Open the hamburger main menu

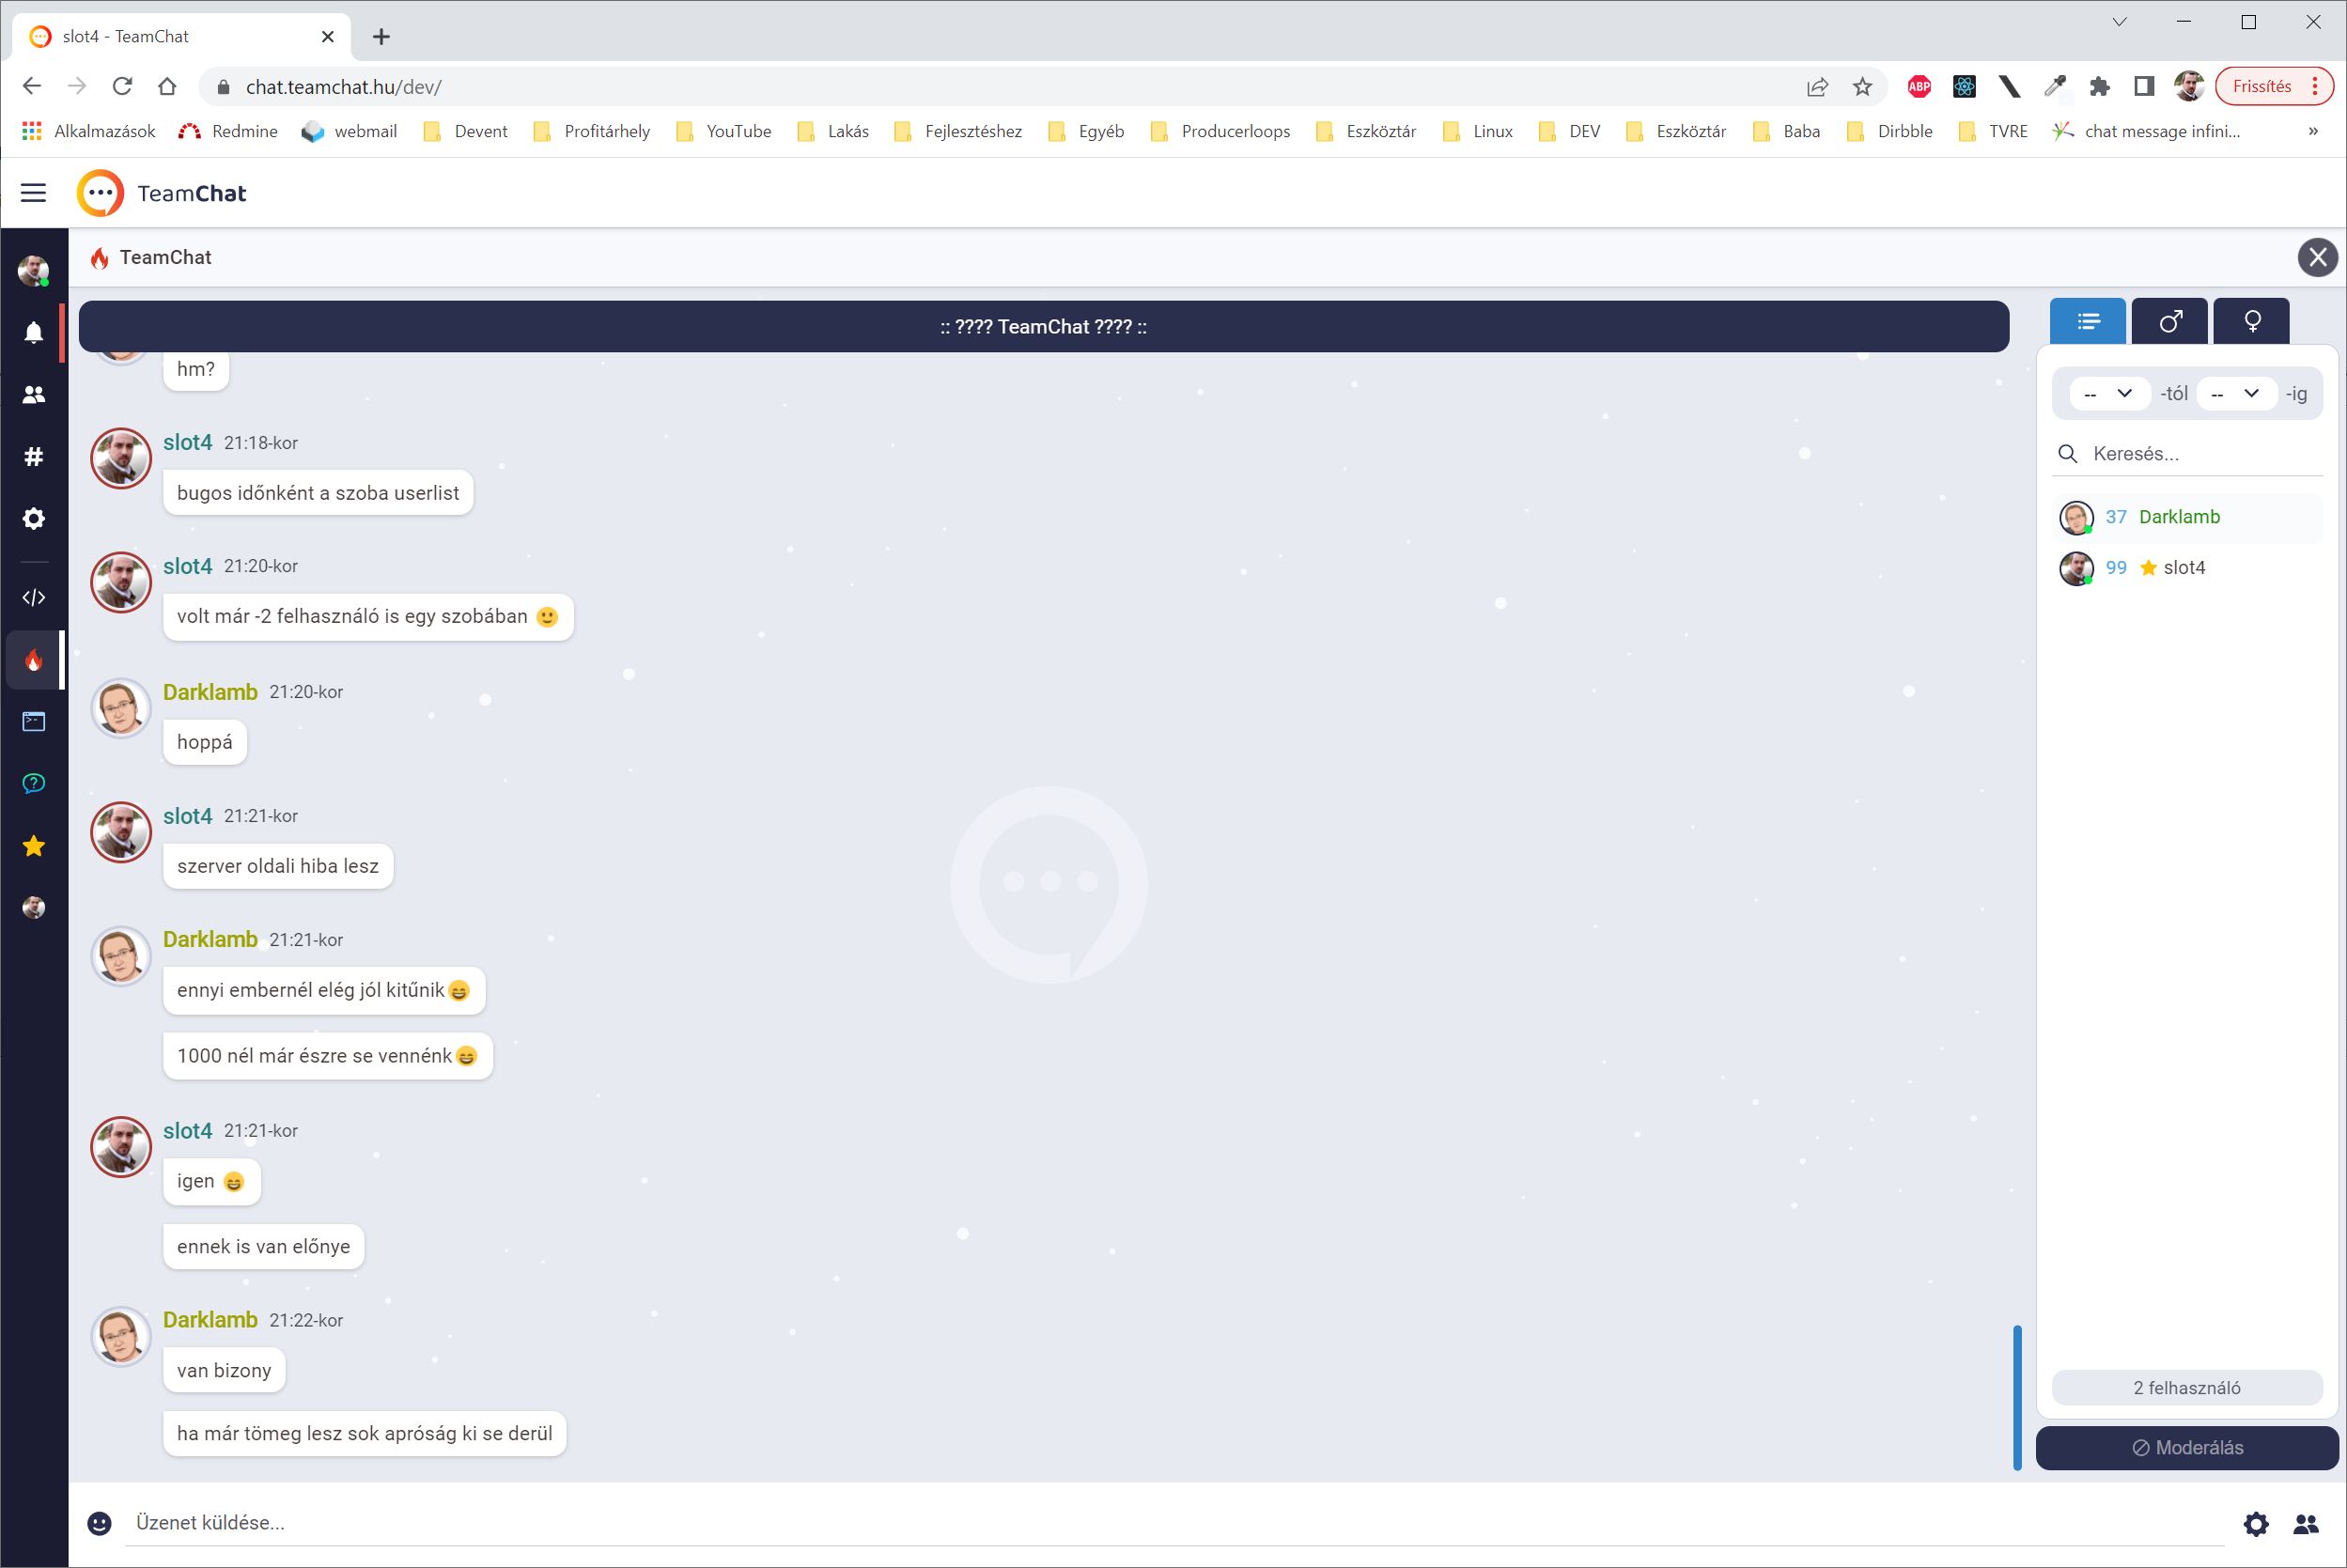tap(33, 193)
